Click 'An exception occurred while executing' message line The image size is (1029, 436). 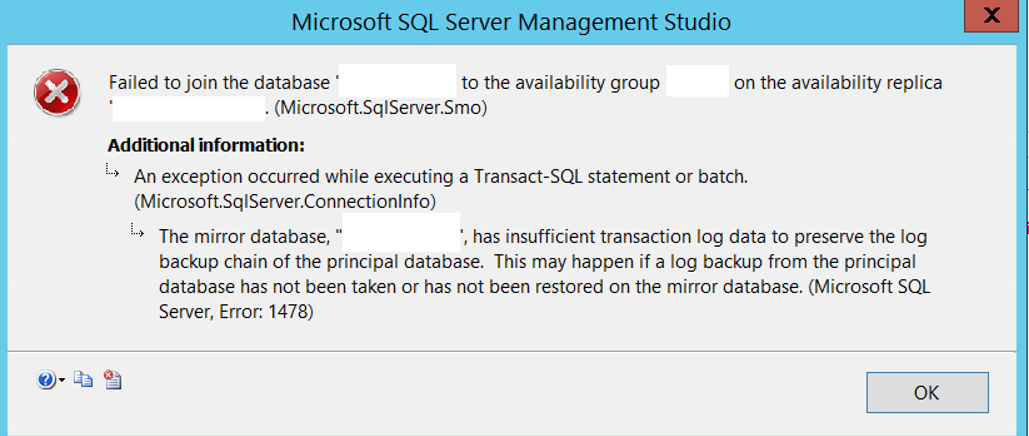[x=441, y=177]
